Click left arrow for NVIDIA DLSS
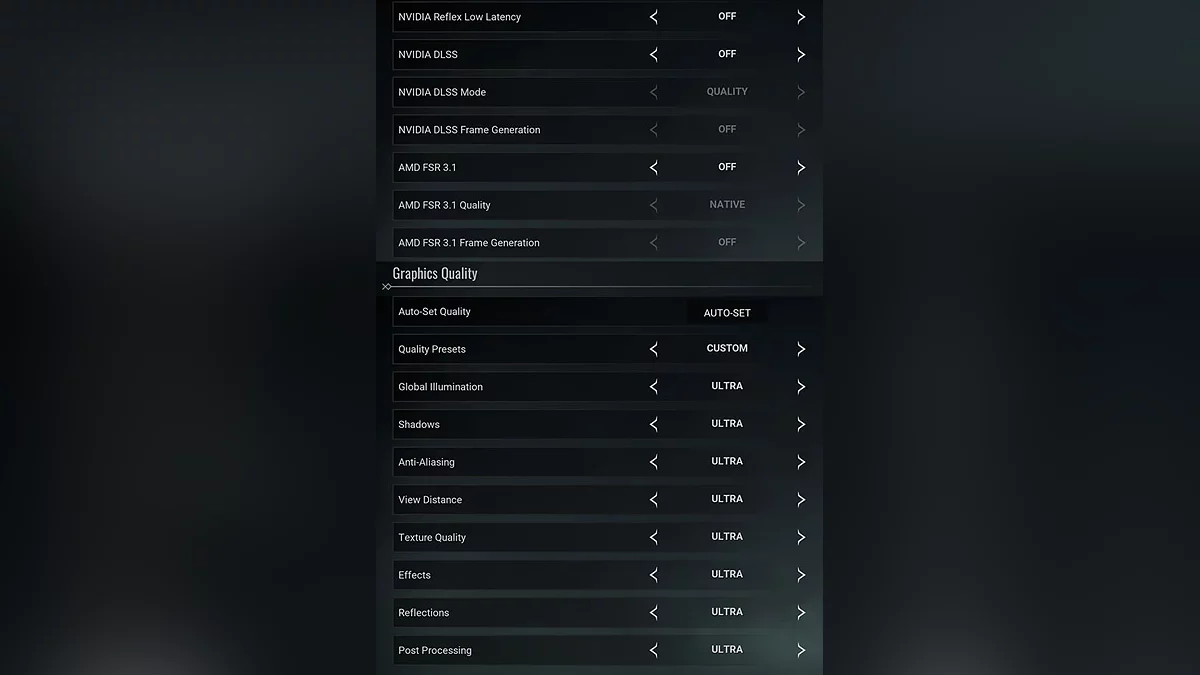The height and width of the screenshot is (675, 1200). pyautogui.click(x=654, y=55)
